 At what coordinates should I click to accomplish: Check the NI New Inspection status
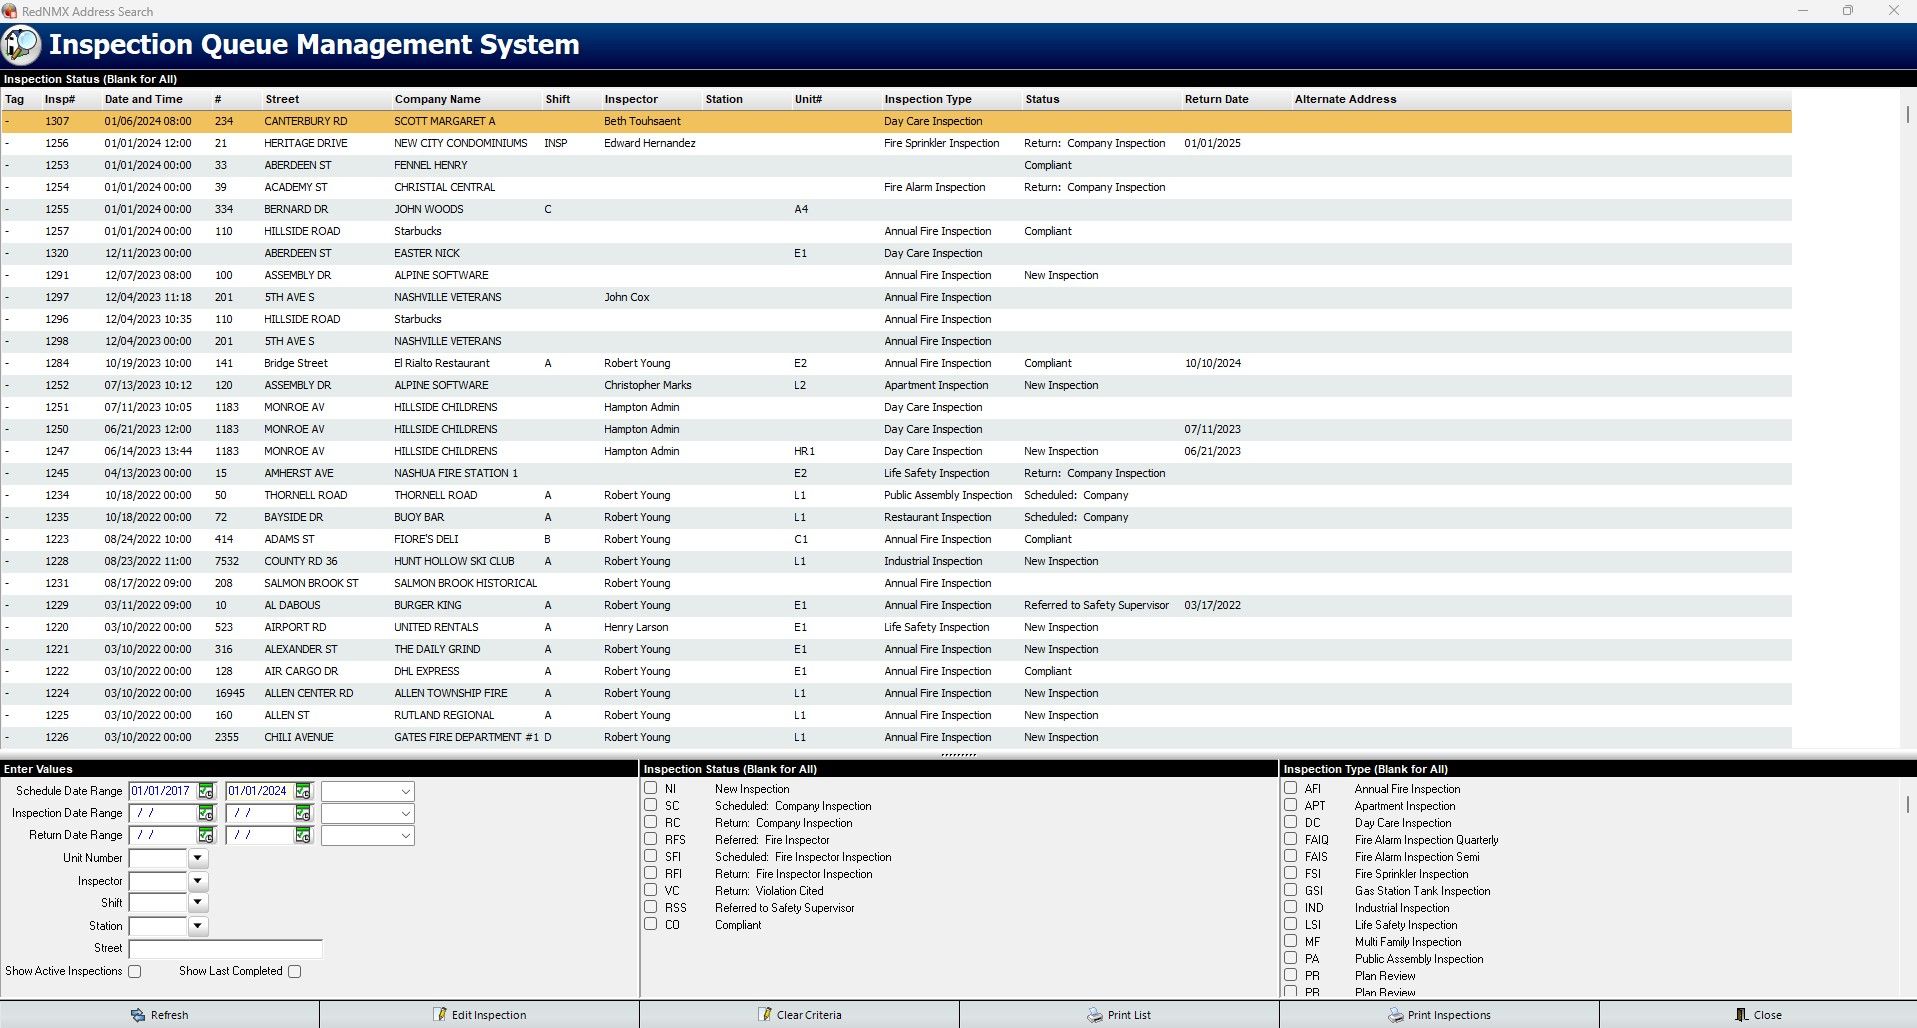click(x=651, y=788)
